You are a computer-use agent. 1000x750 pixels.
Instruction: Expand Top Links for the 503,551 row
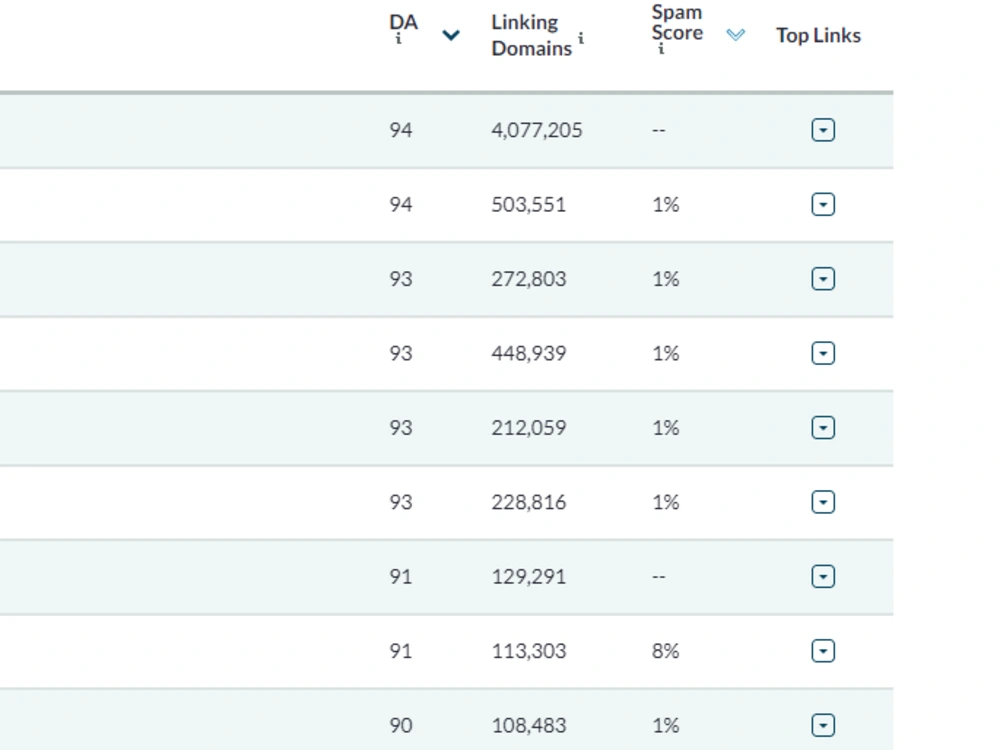tap(823, 205)
